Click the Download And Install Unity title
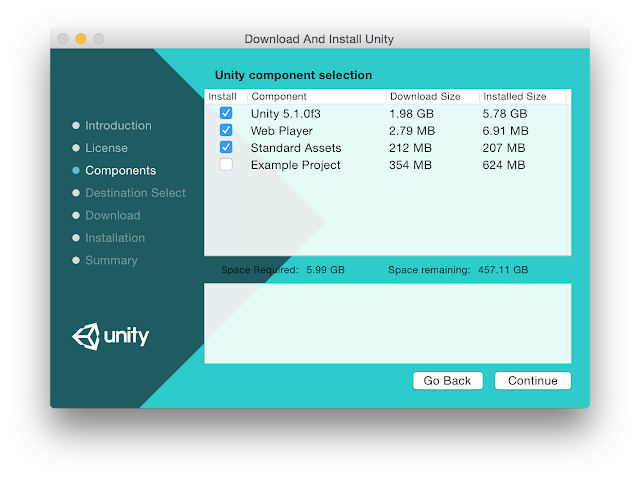The height and width of the screenshot is (480, 640). (x=319, y=39)
